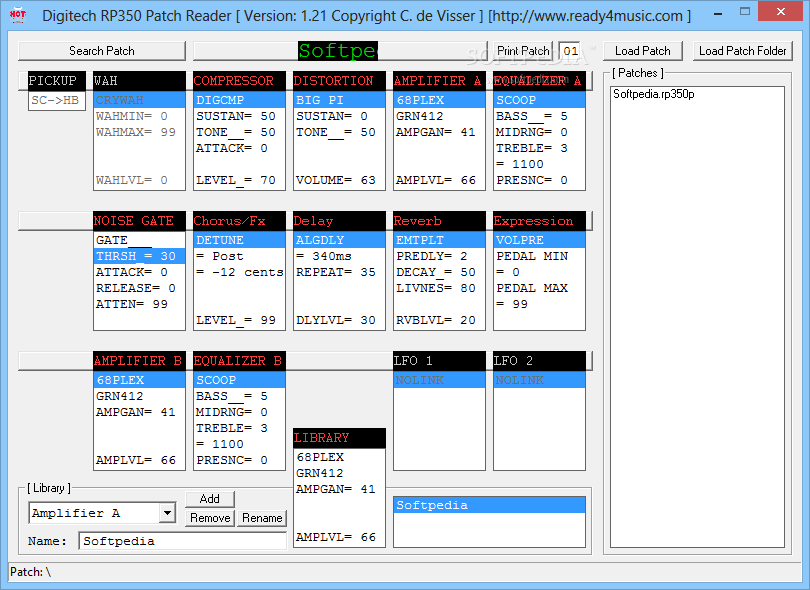Select THRSH = 30 in Noise Gate

tap(139, 256)
